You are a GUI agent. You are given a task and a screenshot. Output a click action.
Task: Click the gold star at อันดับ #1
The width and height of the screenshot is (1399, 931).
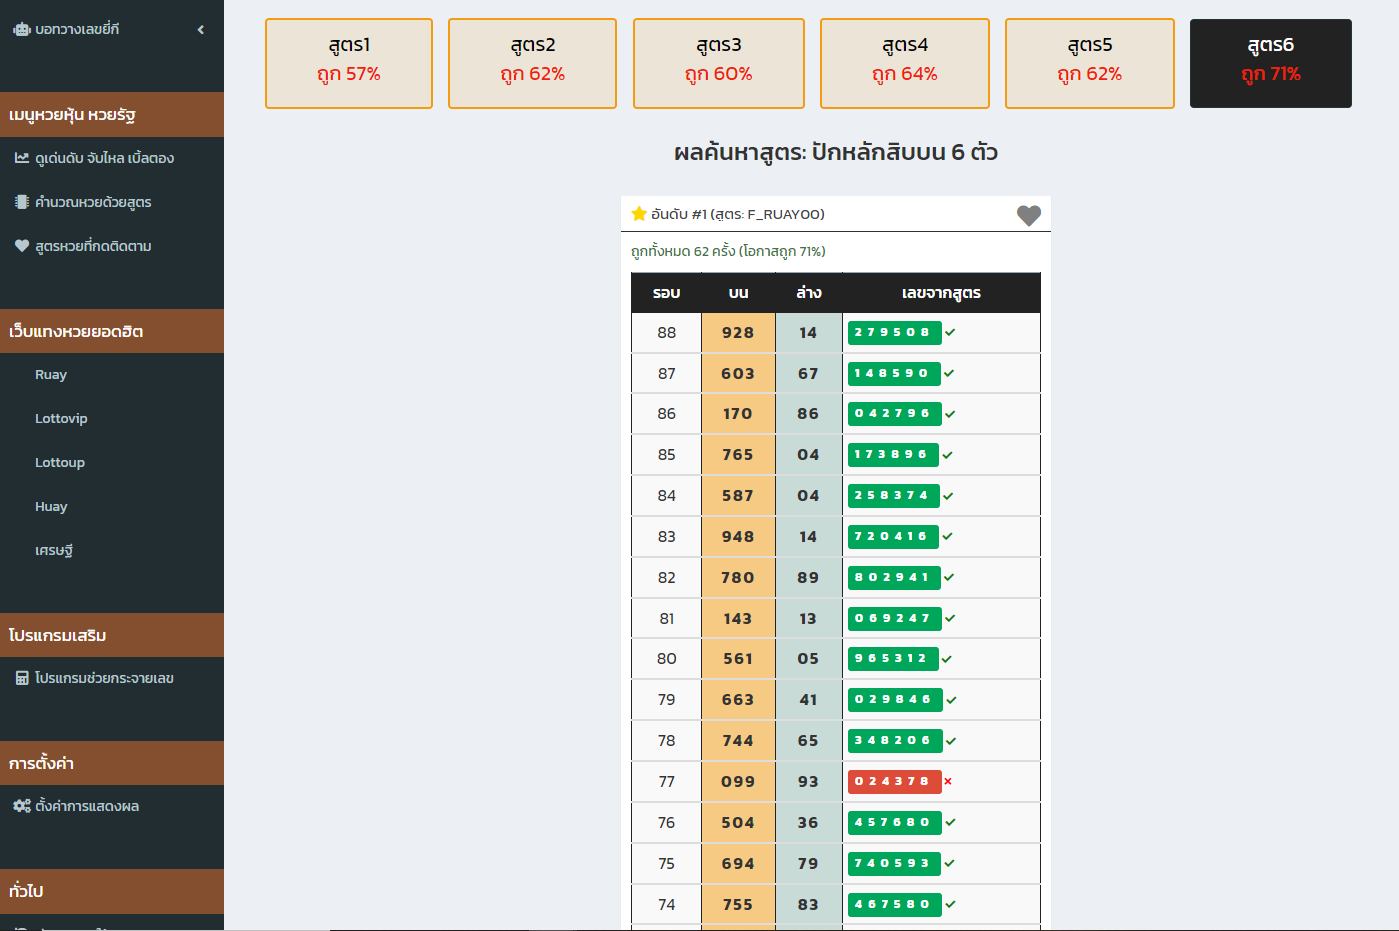pos(639,214)
